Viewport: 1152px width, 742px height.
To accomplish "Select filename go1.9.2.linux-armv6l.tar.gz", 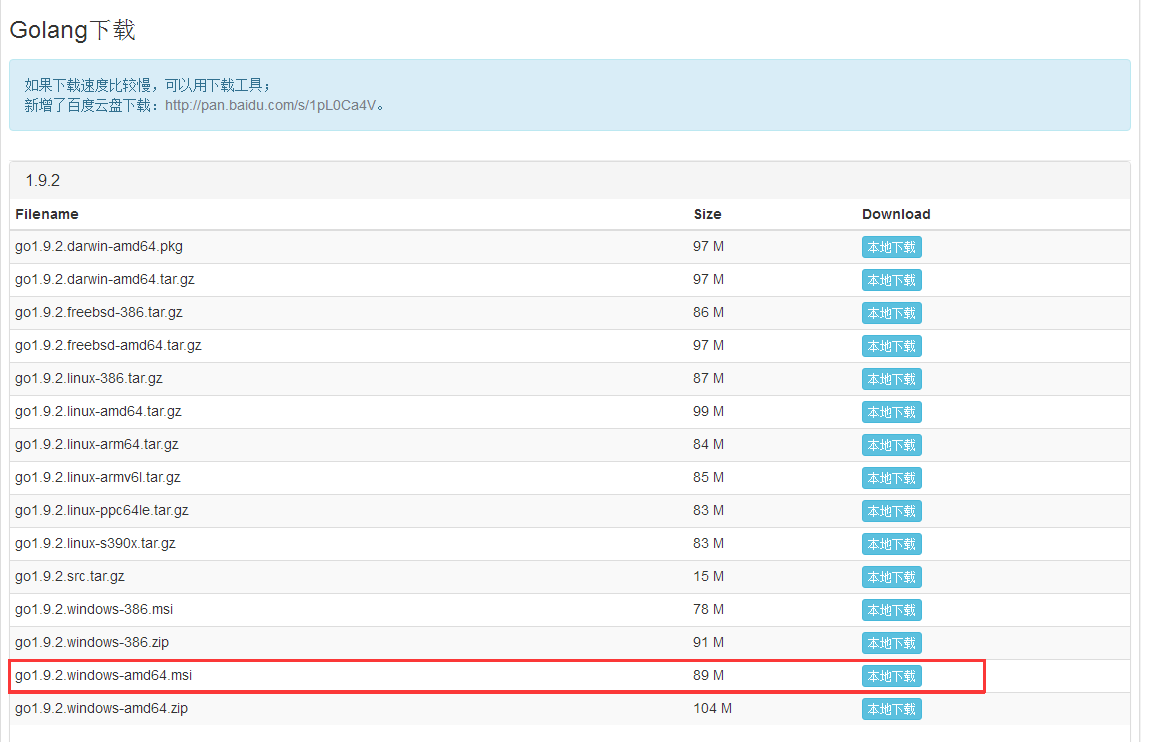I will (98, 478).
